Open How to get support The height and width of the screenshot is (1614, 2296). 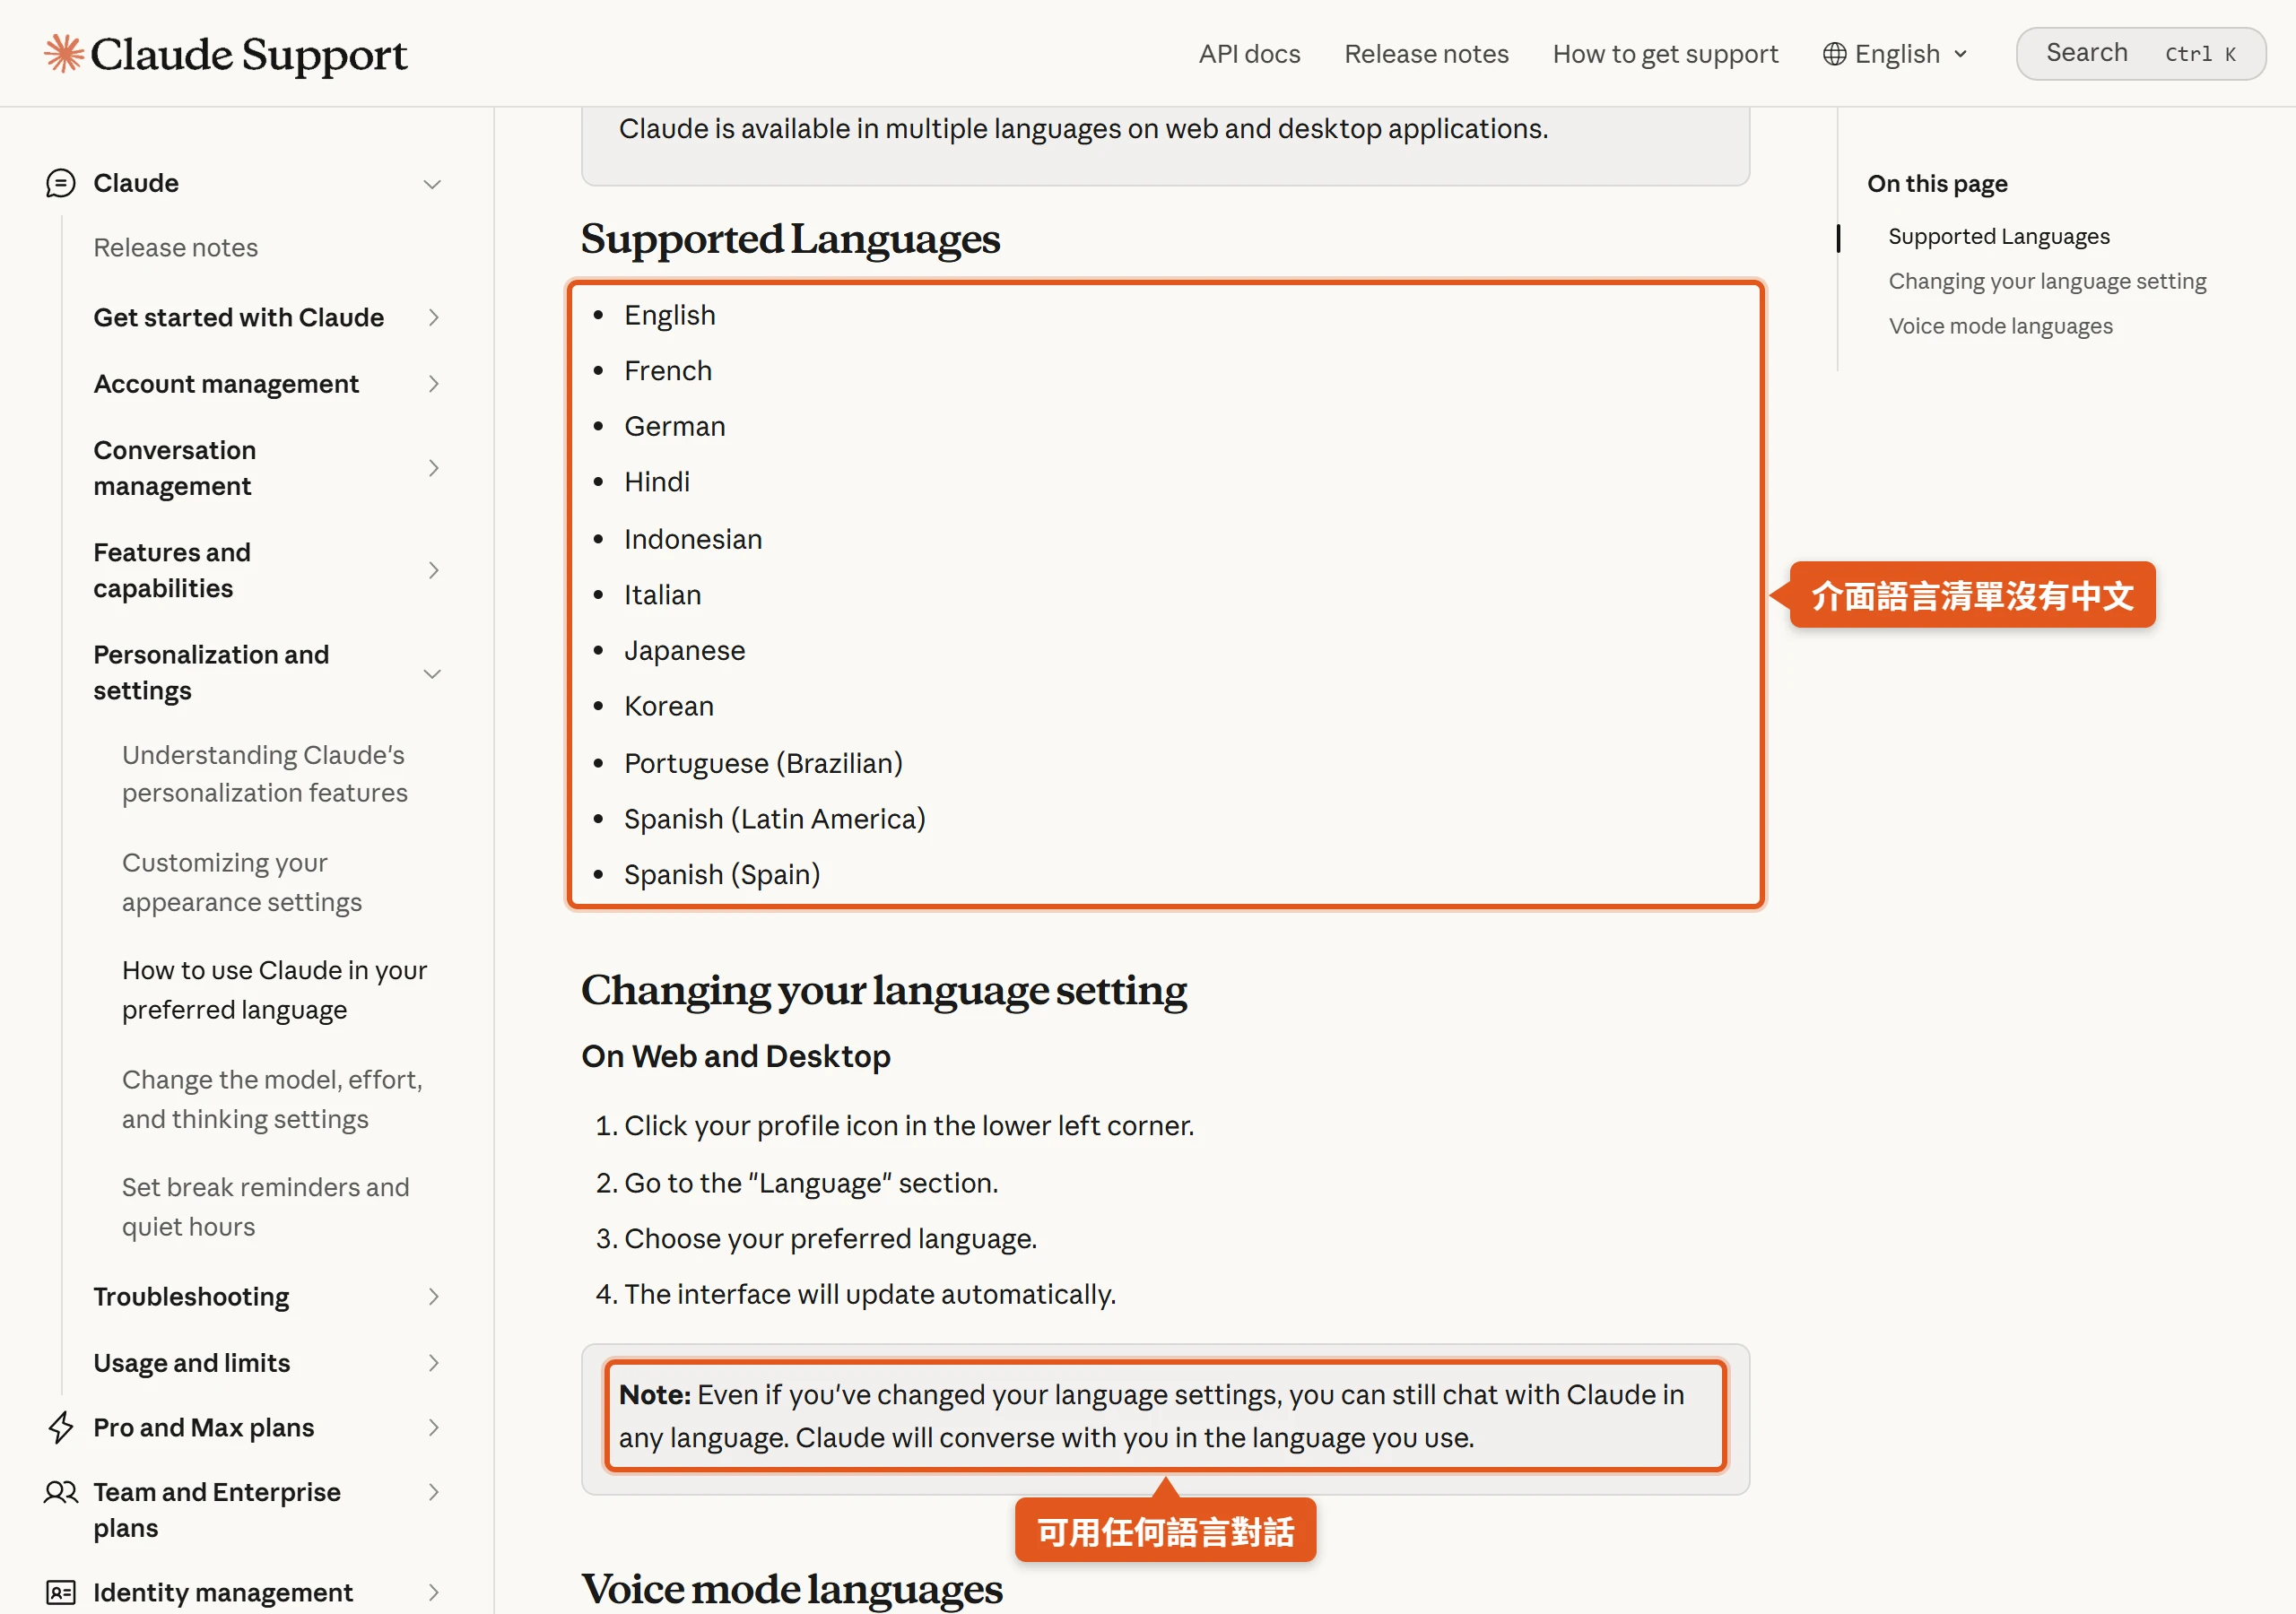point(1665,54)
